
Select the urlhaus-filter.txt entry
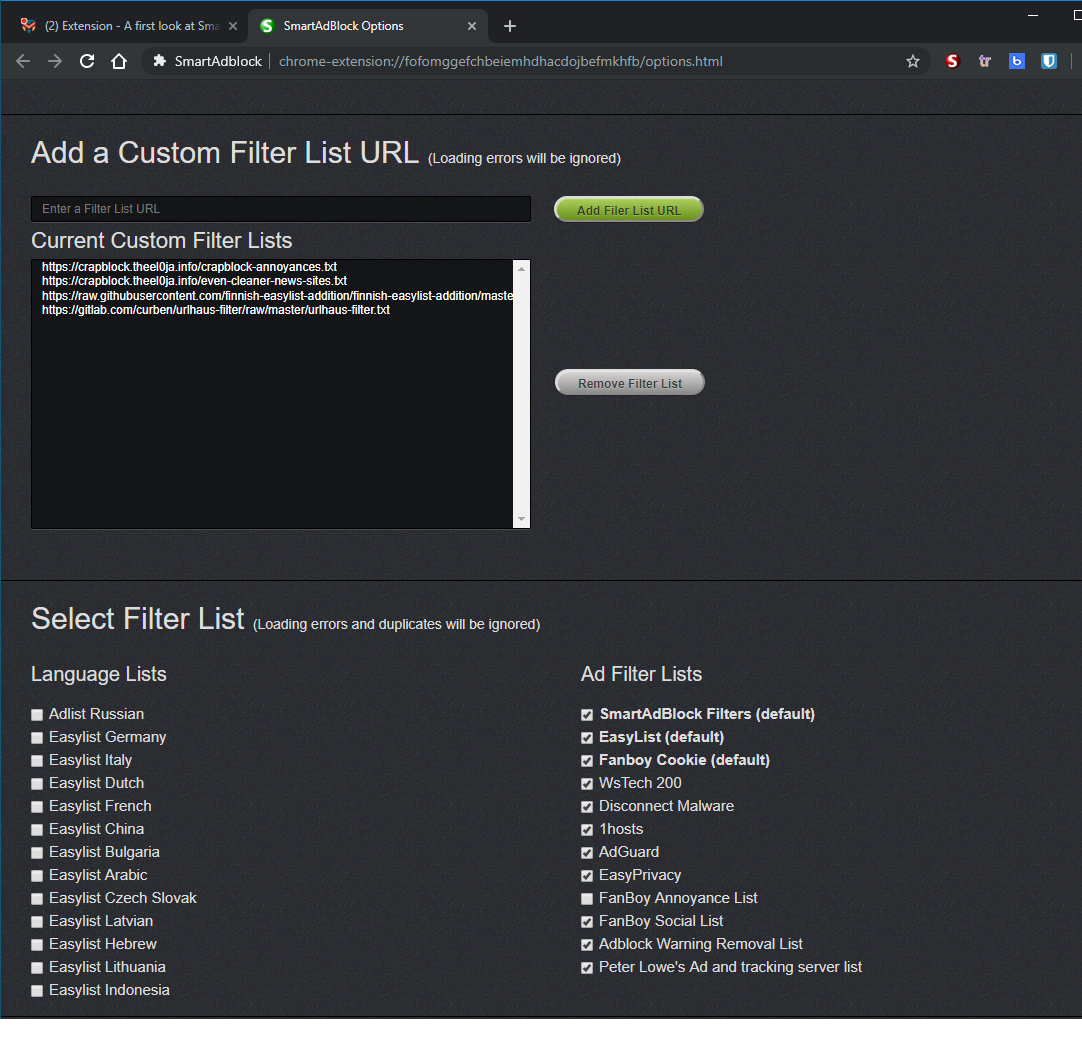[216, 310]
